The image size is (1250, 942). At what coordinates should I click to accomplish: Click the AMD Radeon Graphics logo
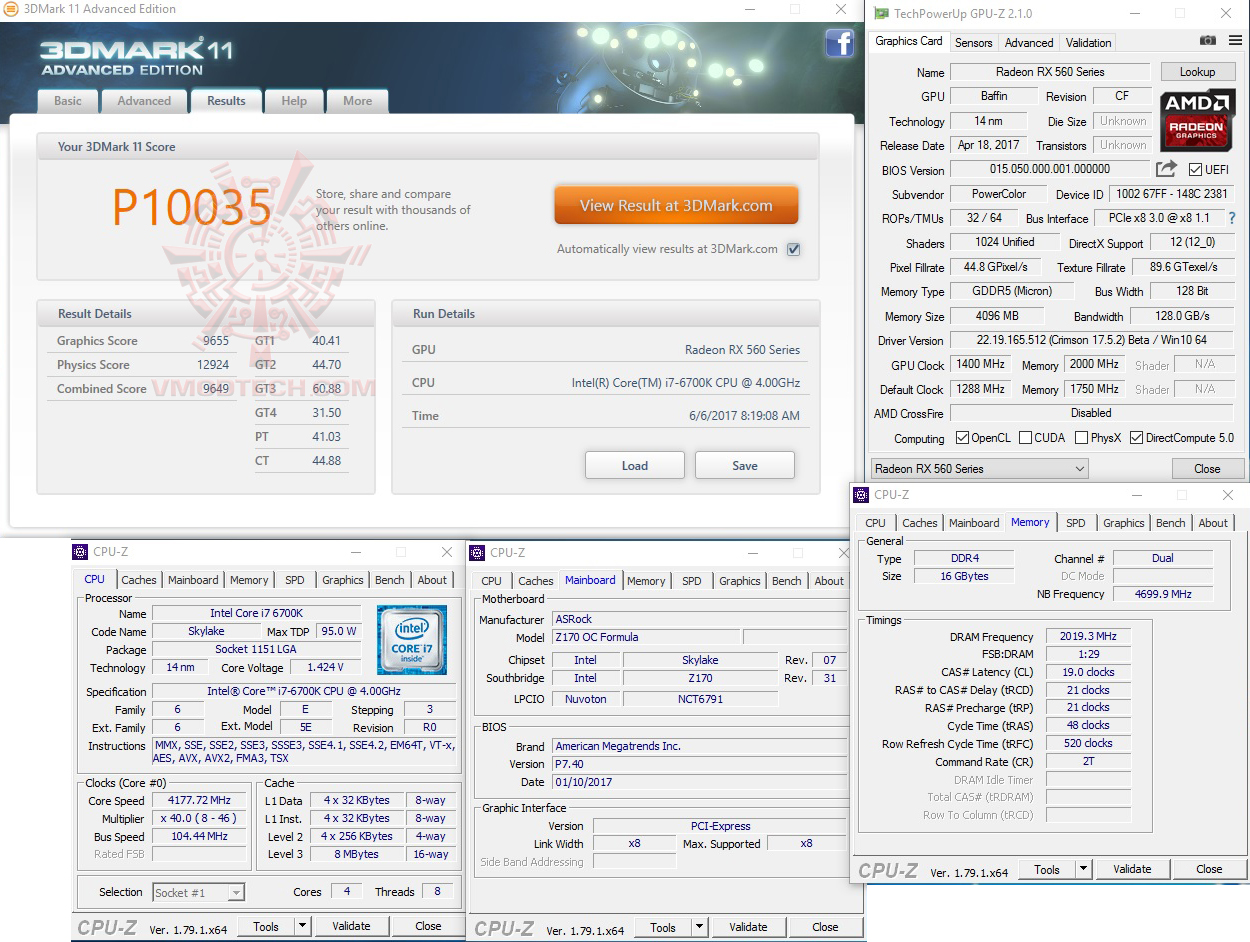point(1197,119)
